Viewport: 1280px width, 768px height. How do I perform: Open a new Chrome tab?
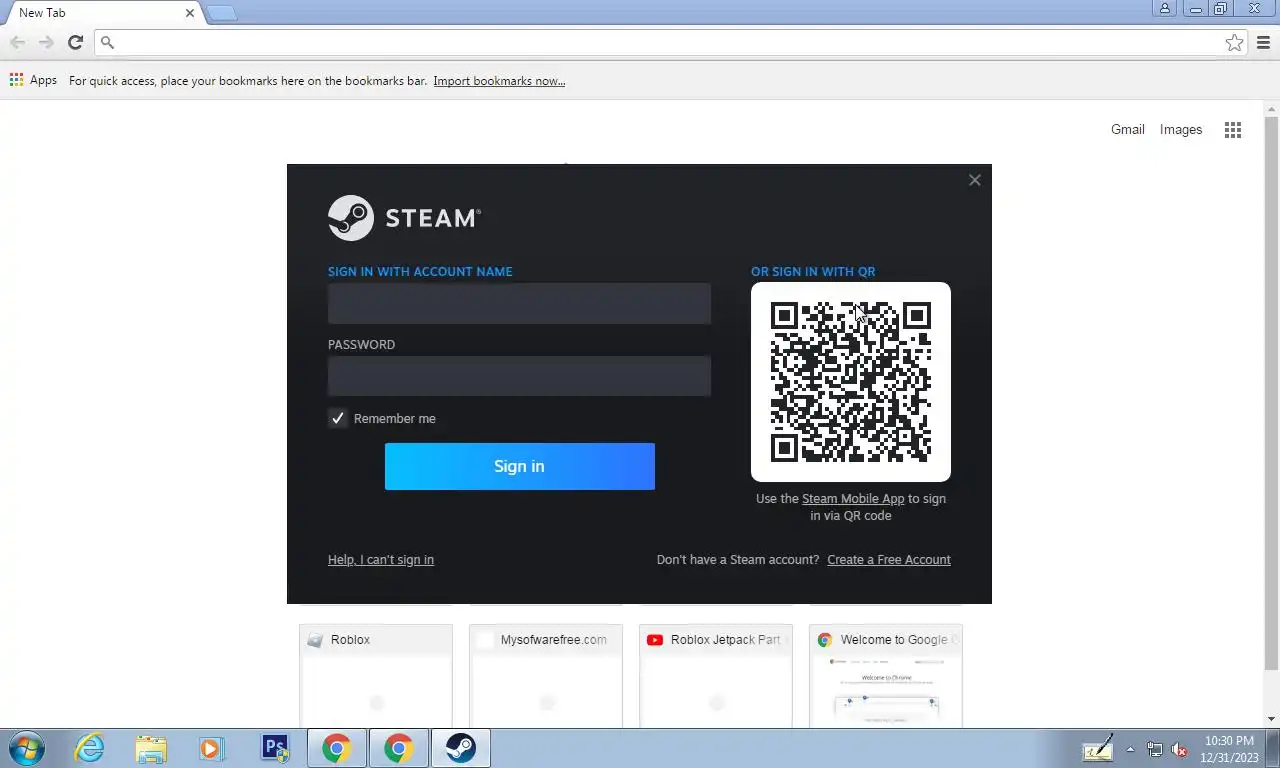221,13
